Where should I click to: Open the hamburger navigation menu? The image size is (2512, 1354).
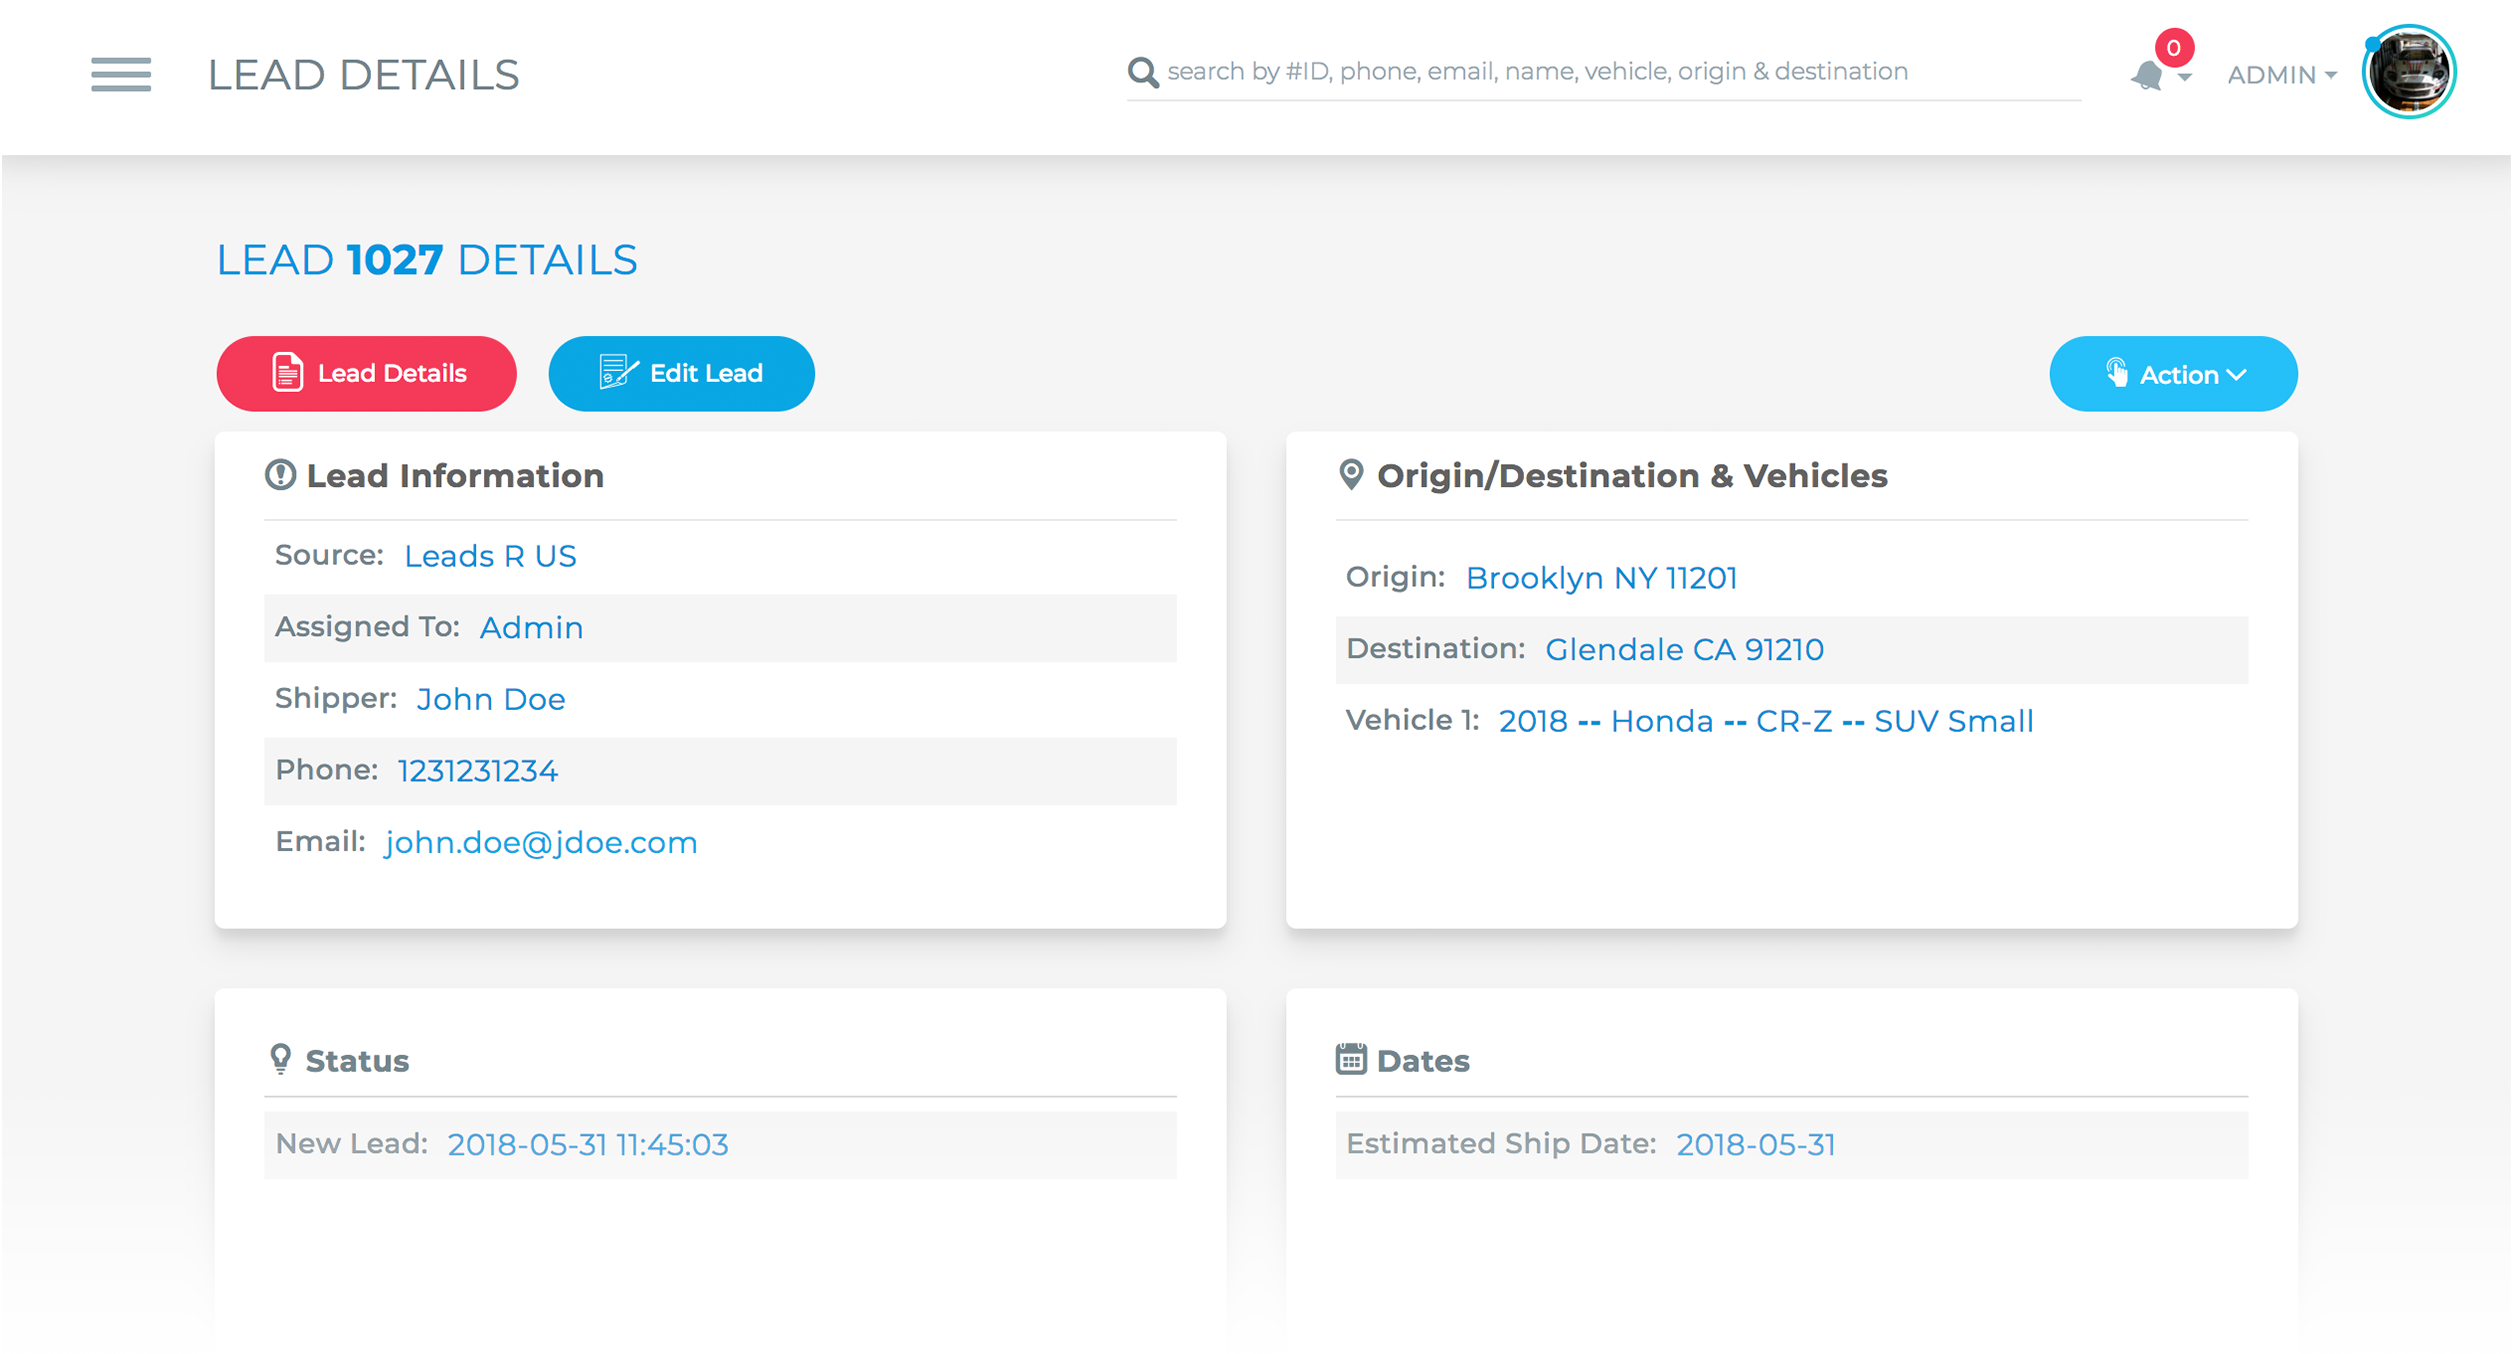tap(121, 75)
